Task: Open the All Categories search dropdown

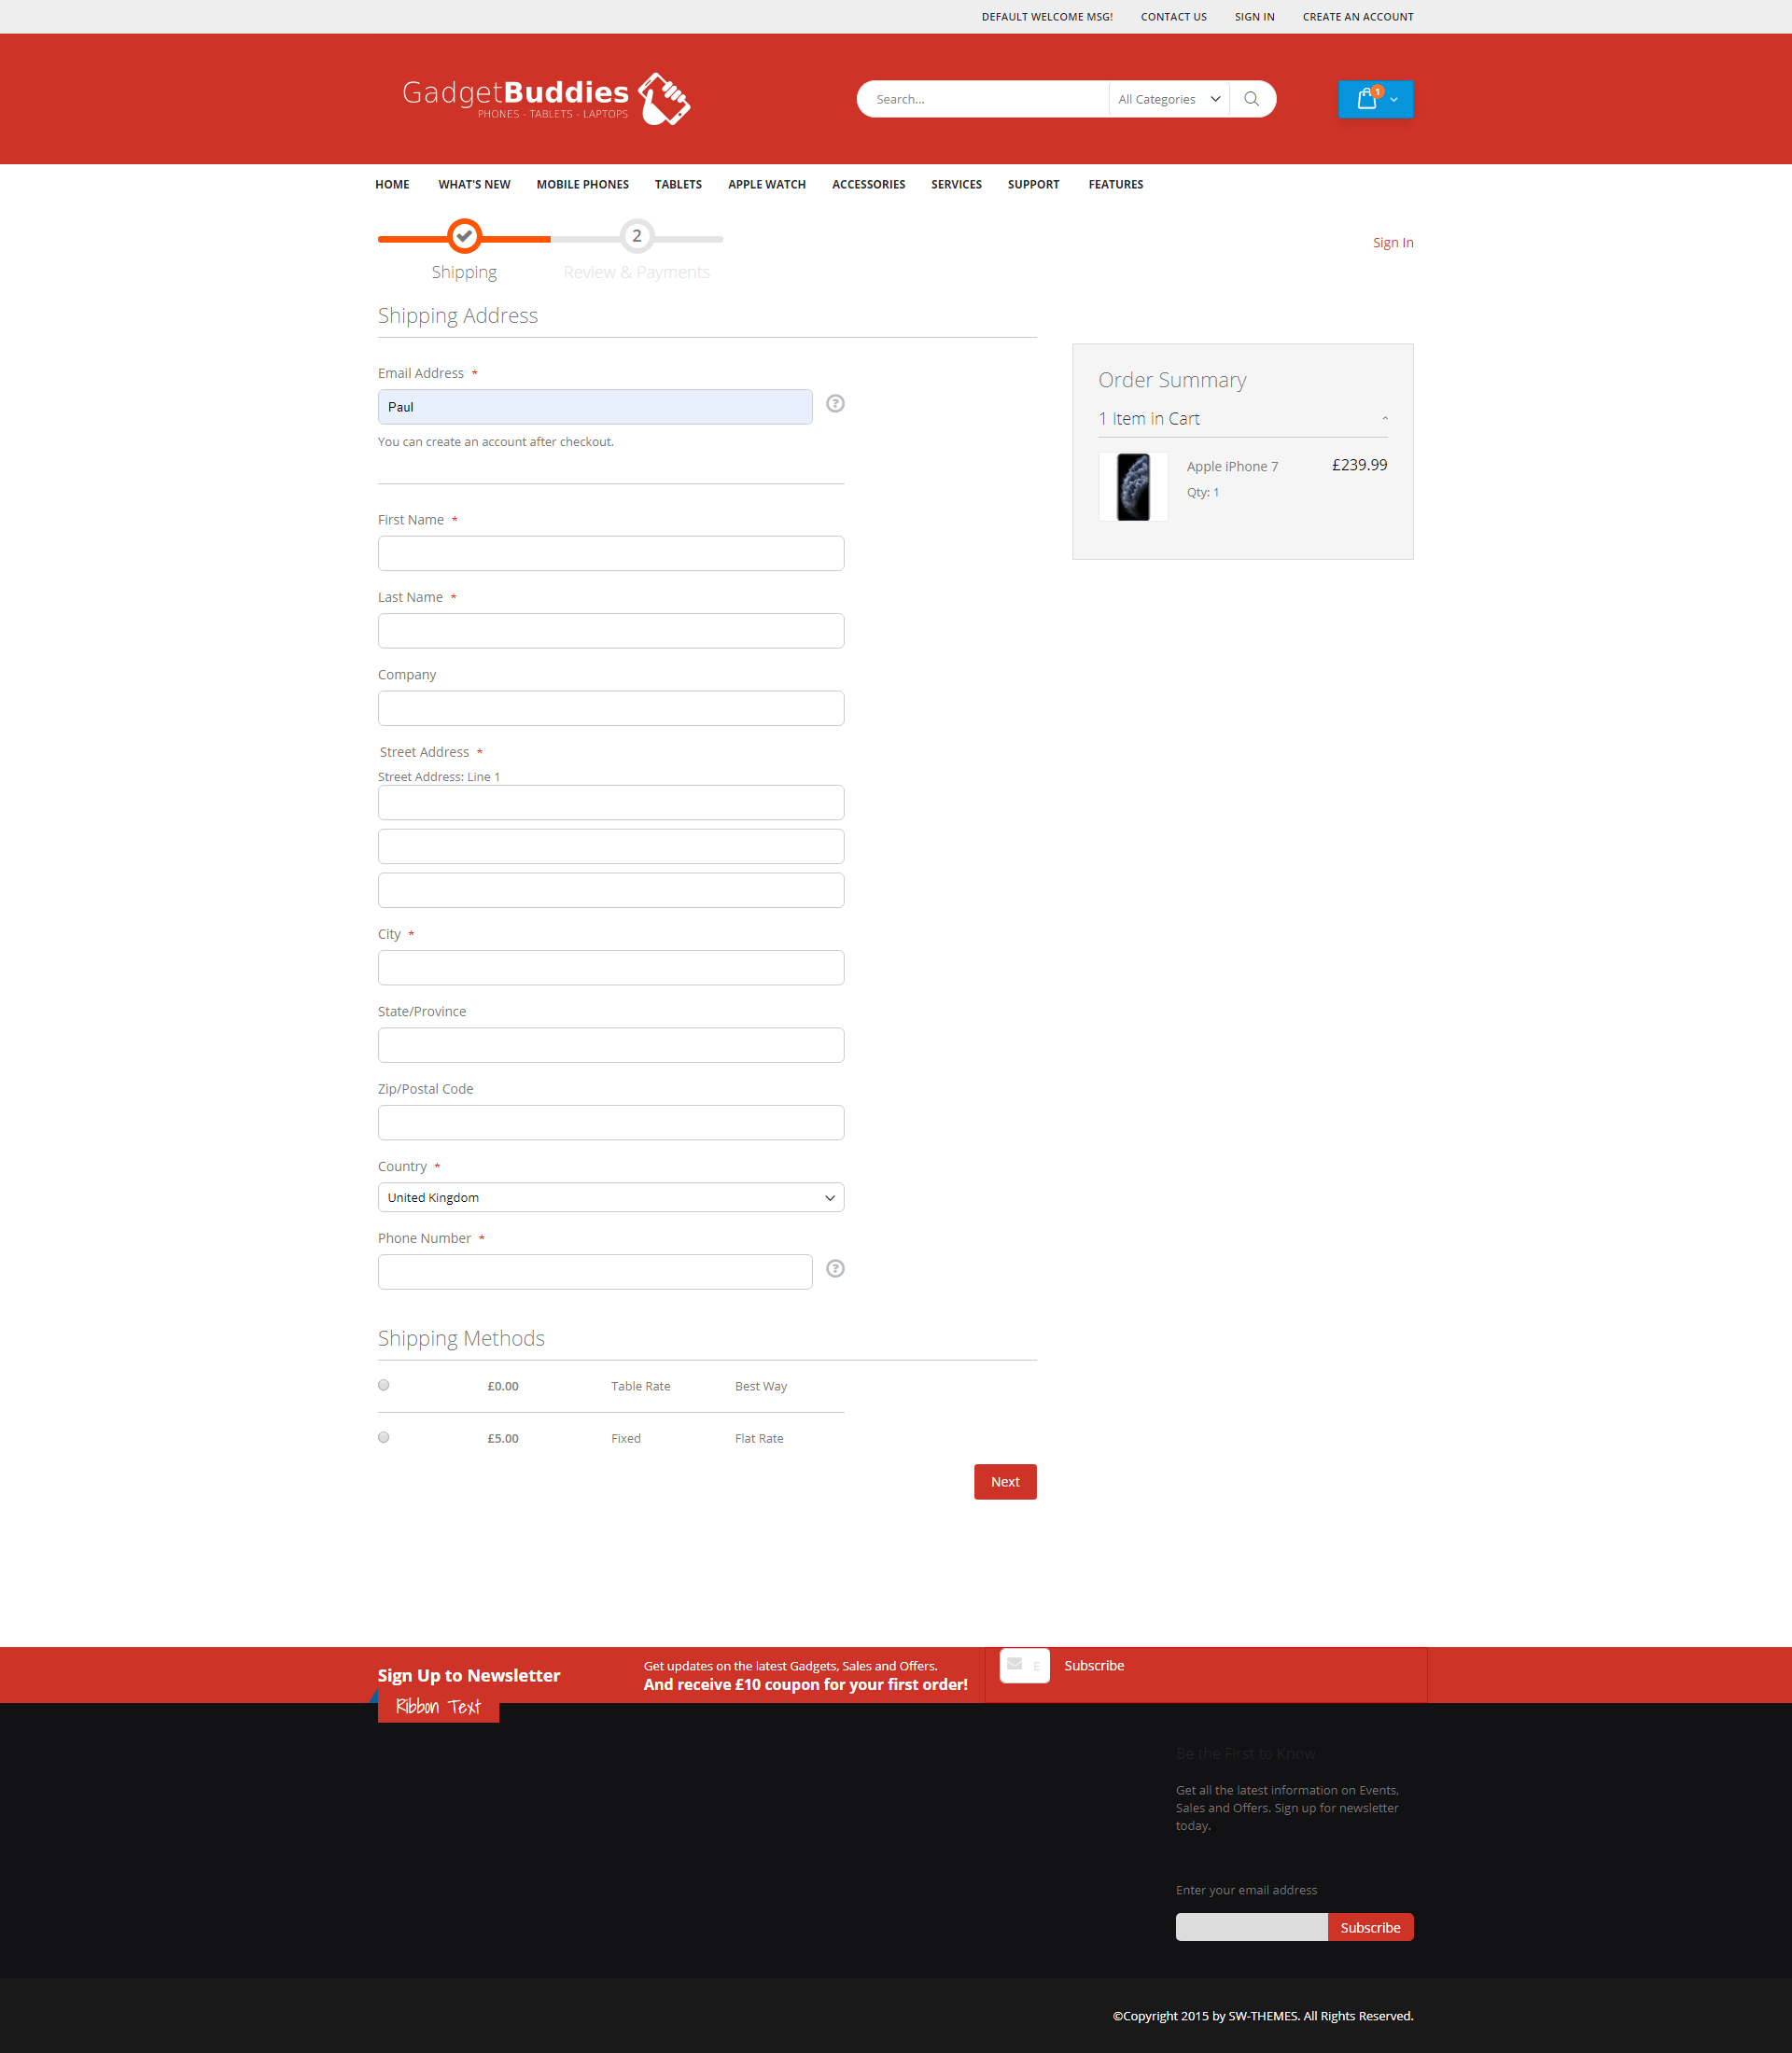Action: pyautogui.click(x=1168, y=99)
